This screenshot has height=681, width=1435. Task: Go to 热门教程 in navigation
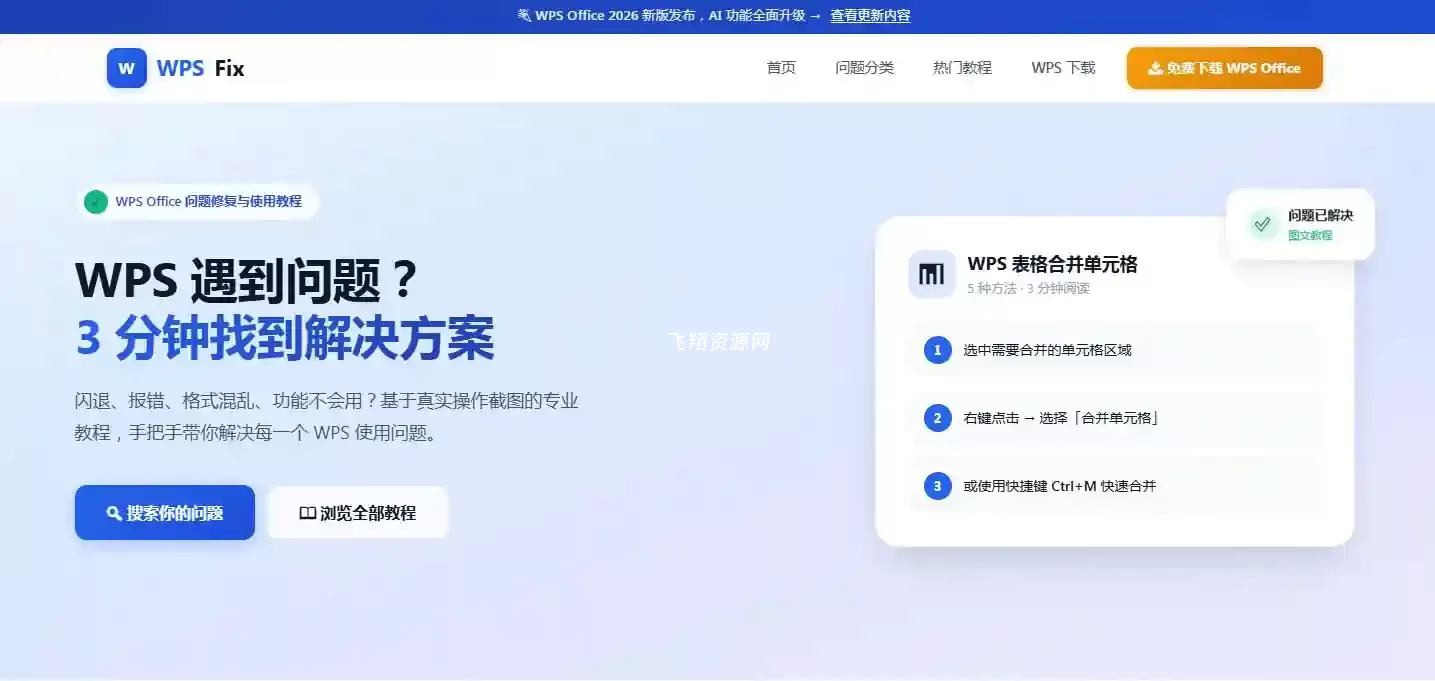point(962,68)
